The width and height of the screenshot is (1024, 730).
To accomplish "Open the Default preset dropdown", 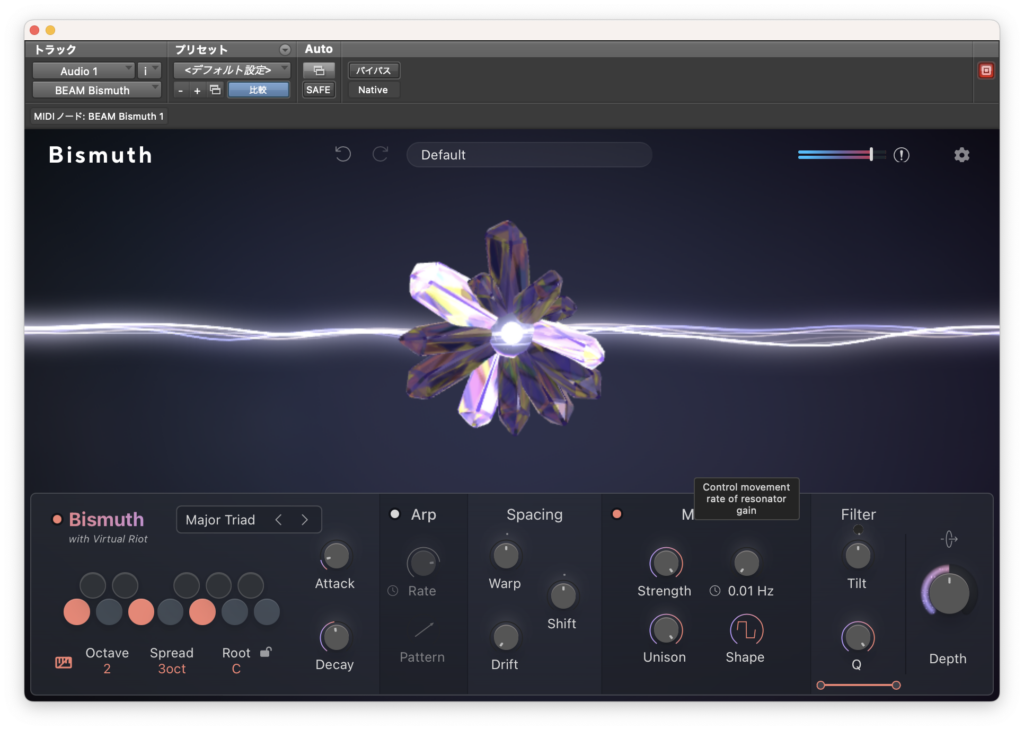I will coord(529,155).
